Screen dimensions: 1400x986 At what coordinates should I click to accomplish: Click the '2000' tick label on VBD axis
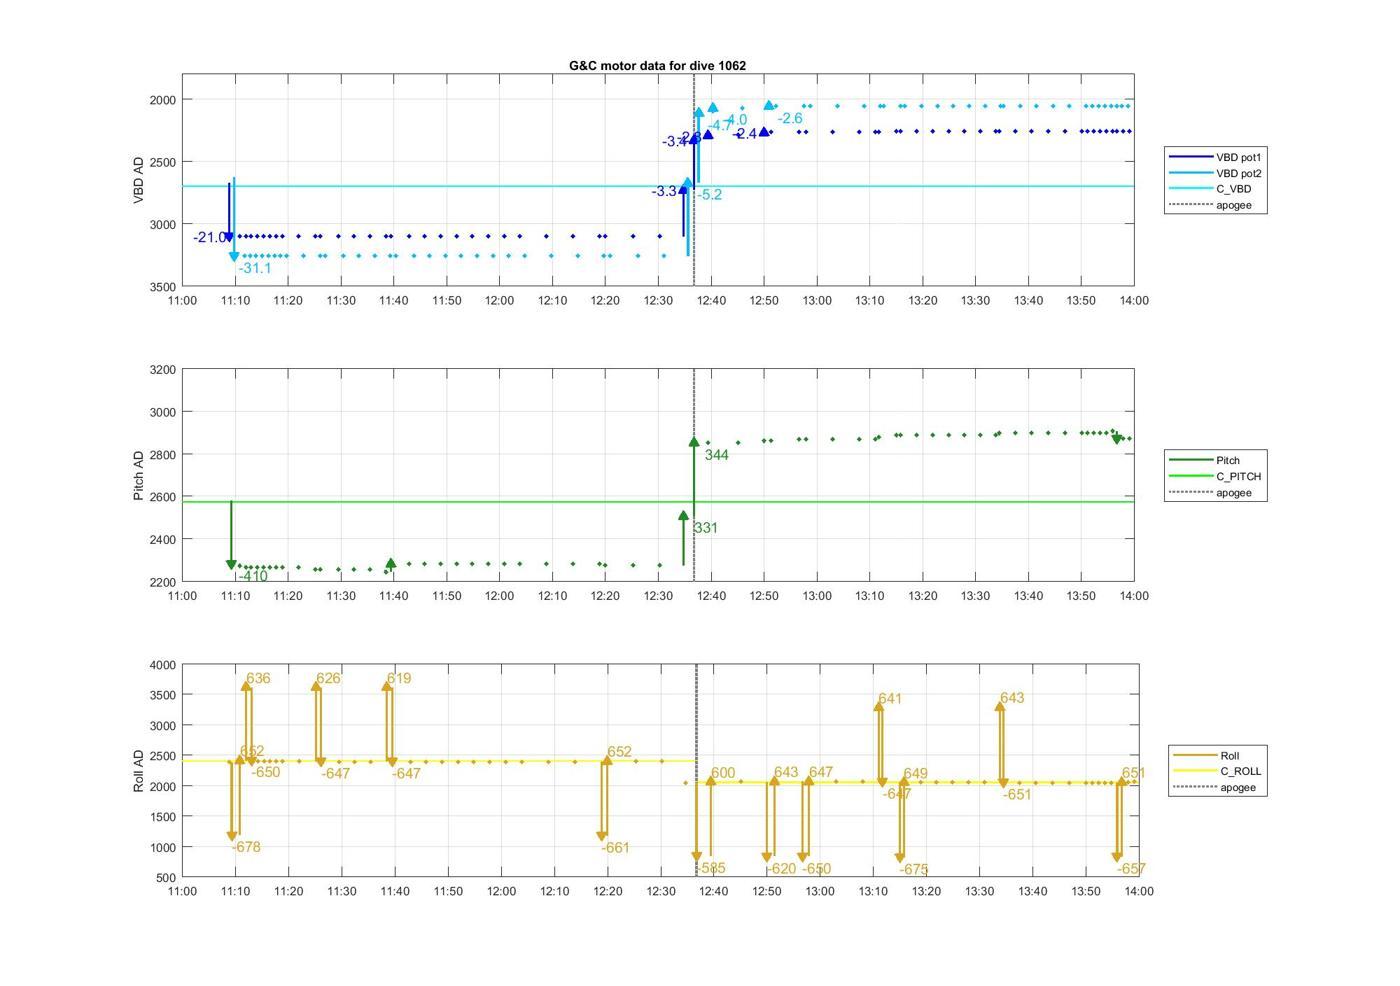click(x=163, y=100)
